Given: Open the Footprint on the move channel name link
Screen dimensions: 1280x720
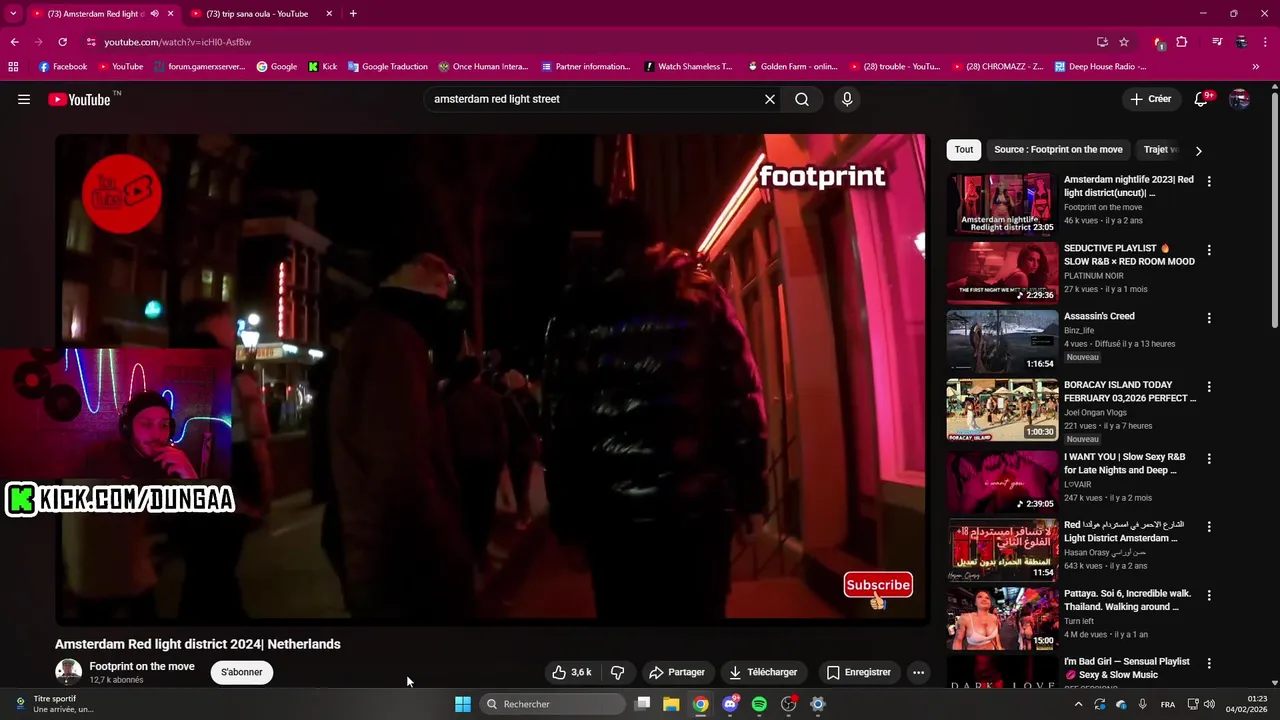Looking at the screenshot, I should pos(142,666).
